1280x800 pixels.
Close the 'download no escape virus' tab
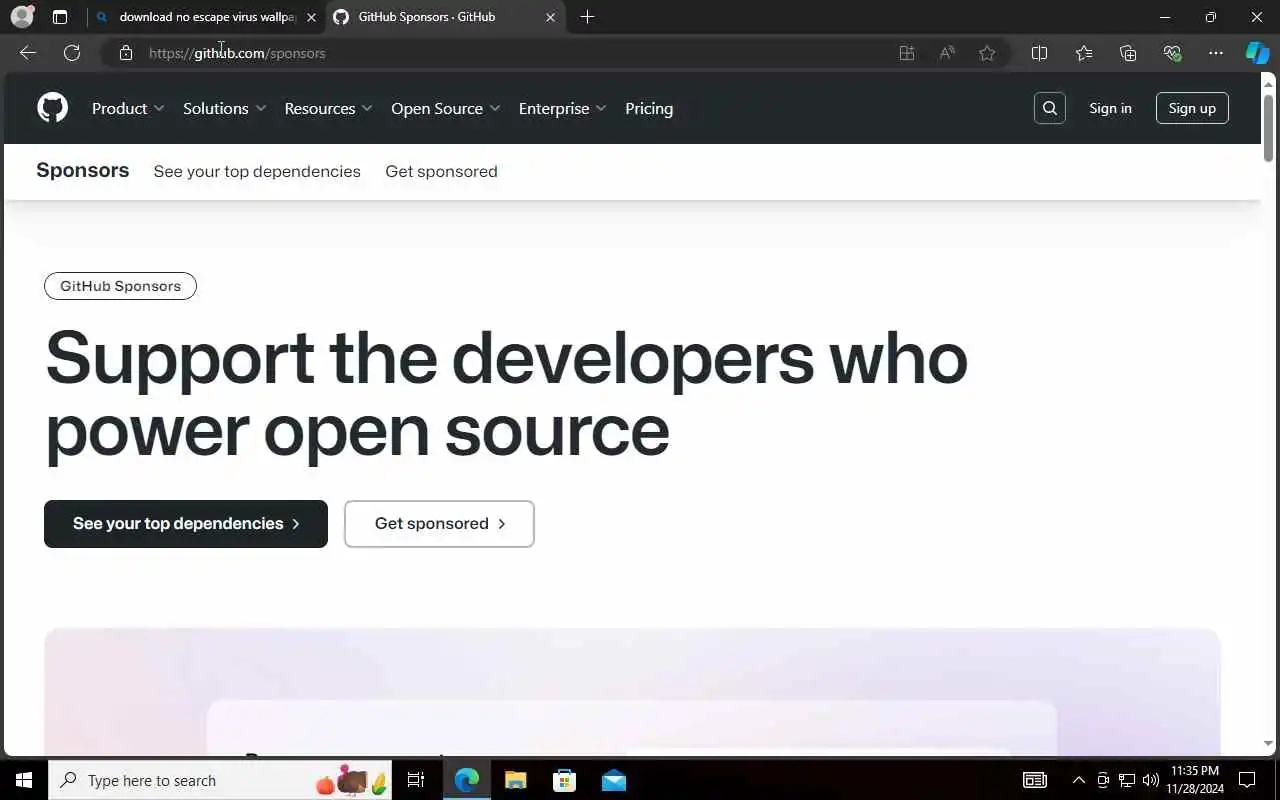(x=311, y=17)
